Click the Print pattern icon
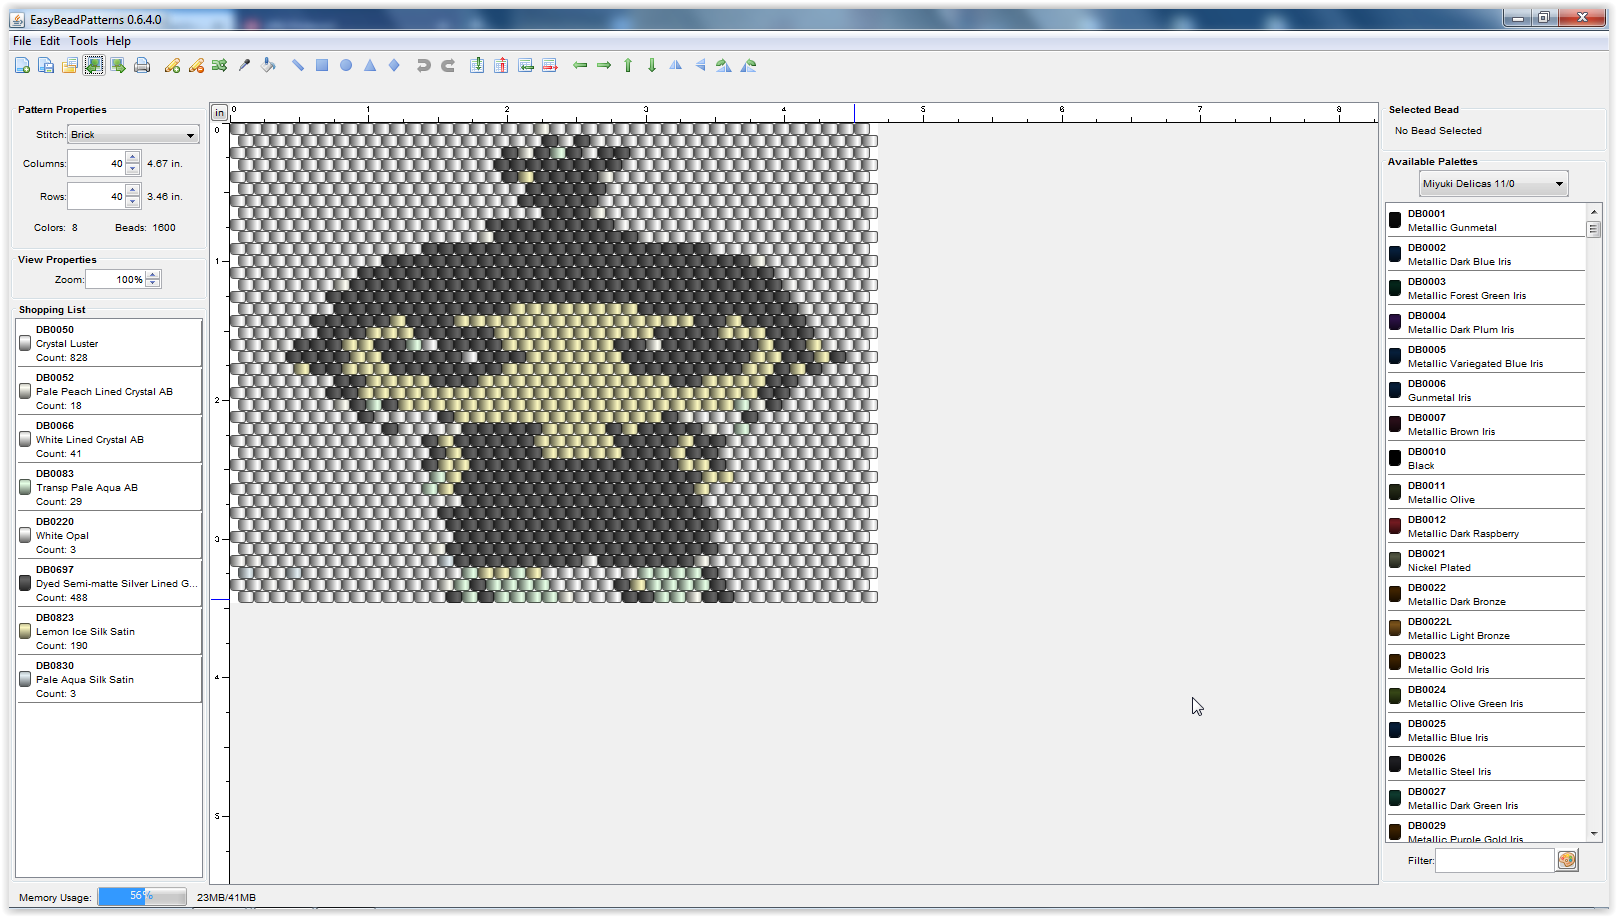Viewport: 1617px width, 917px height. pos(142,65)
